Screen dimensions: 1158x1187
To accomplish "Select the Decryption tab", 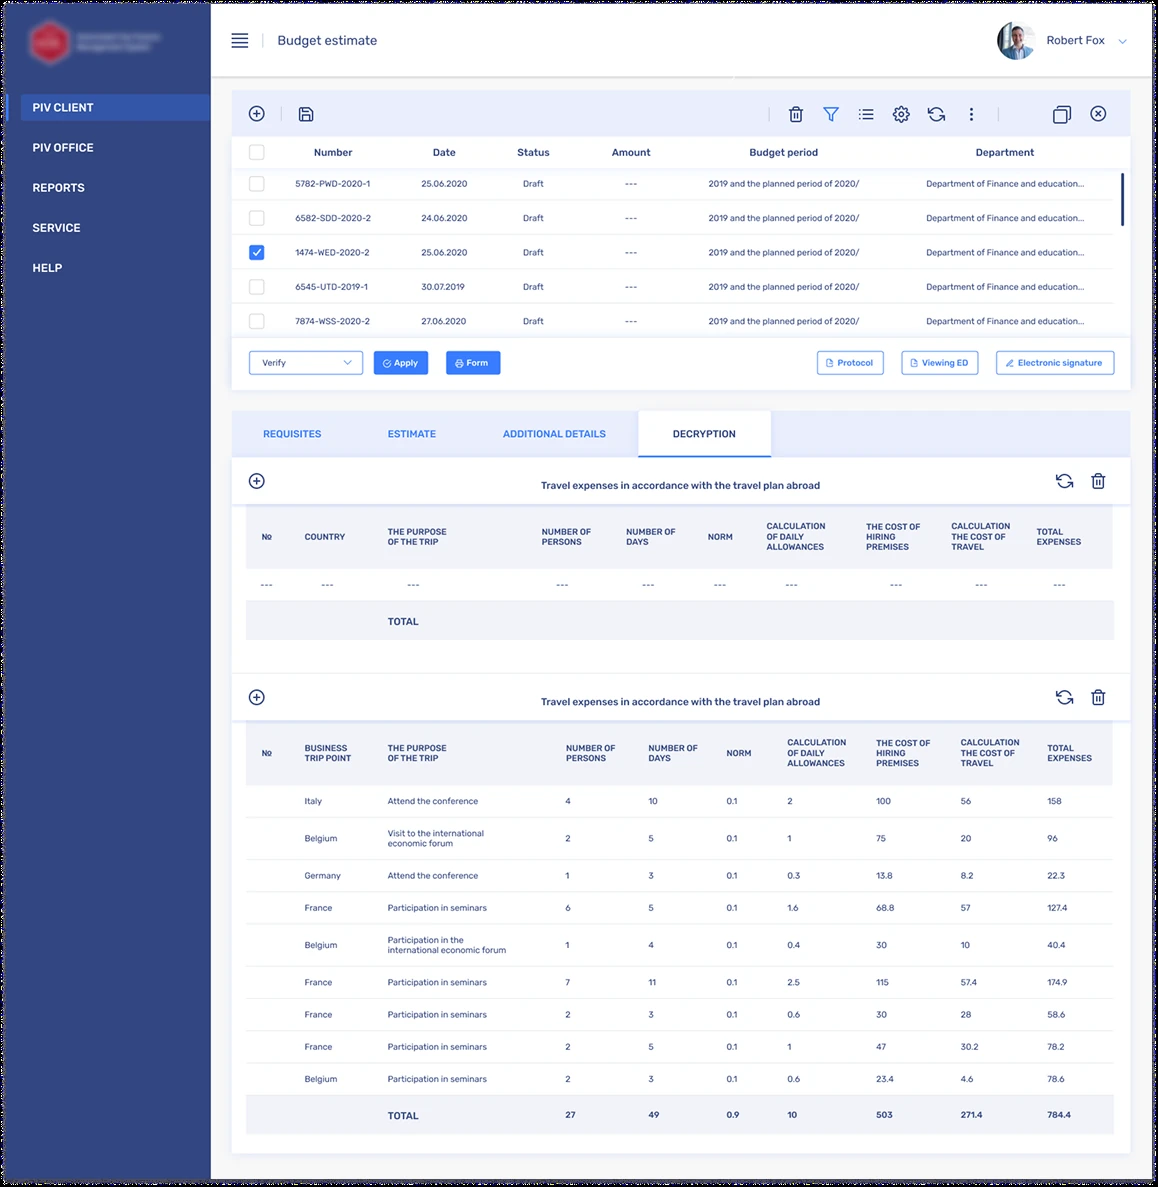I will pos(704,434).
